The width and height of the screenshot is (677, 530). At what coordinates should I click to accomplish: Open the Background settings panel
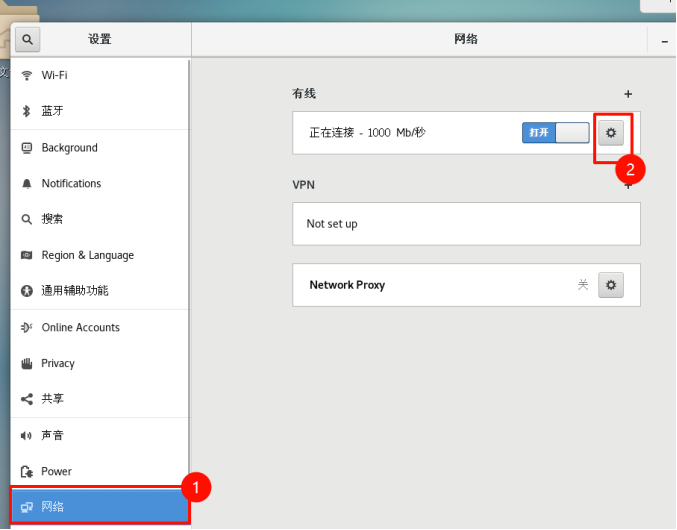click(99, 148)
